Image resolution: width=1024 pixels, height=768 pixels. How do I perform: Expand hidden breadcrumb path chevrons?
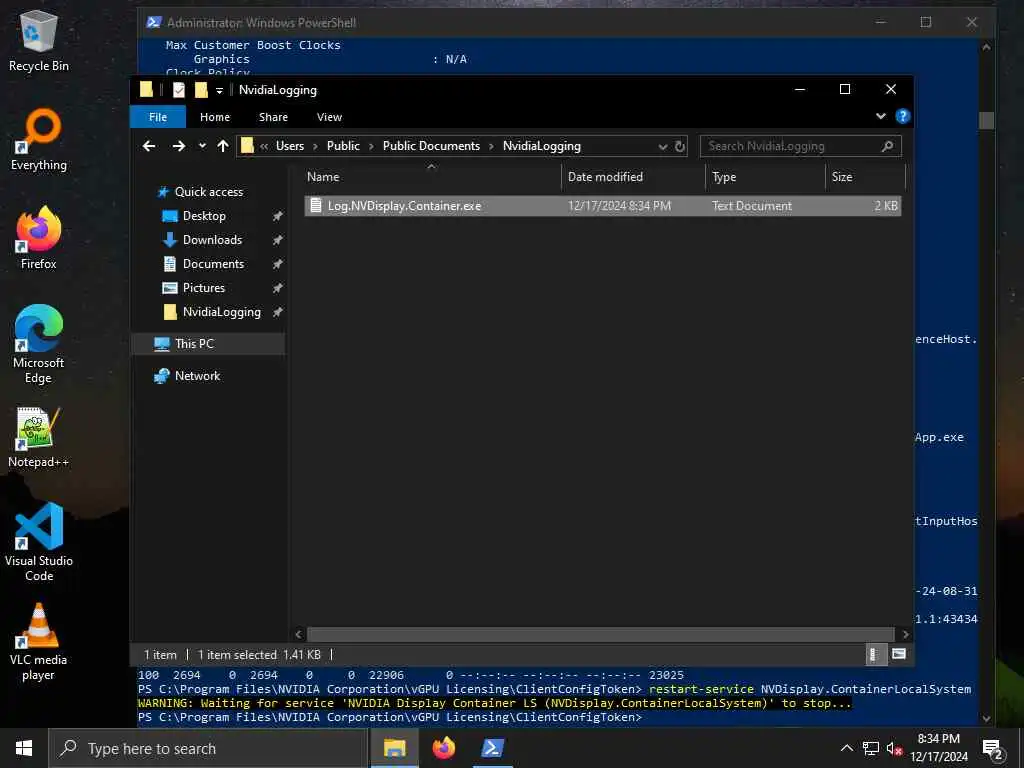coord(264,146)
